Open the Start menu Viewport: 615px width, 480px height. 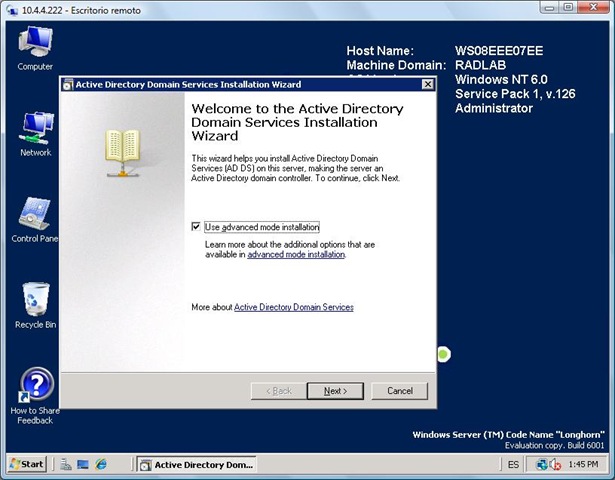[27, 465]
